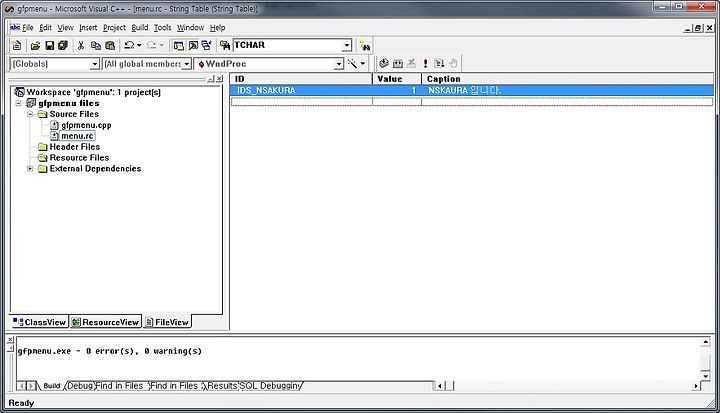720x413 pixels.
Task: Select the IDS_NSAKURA string row
Action: click(472, 91)
